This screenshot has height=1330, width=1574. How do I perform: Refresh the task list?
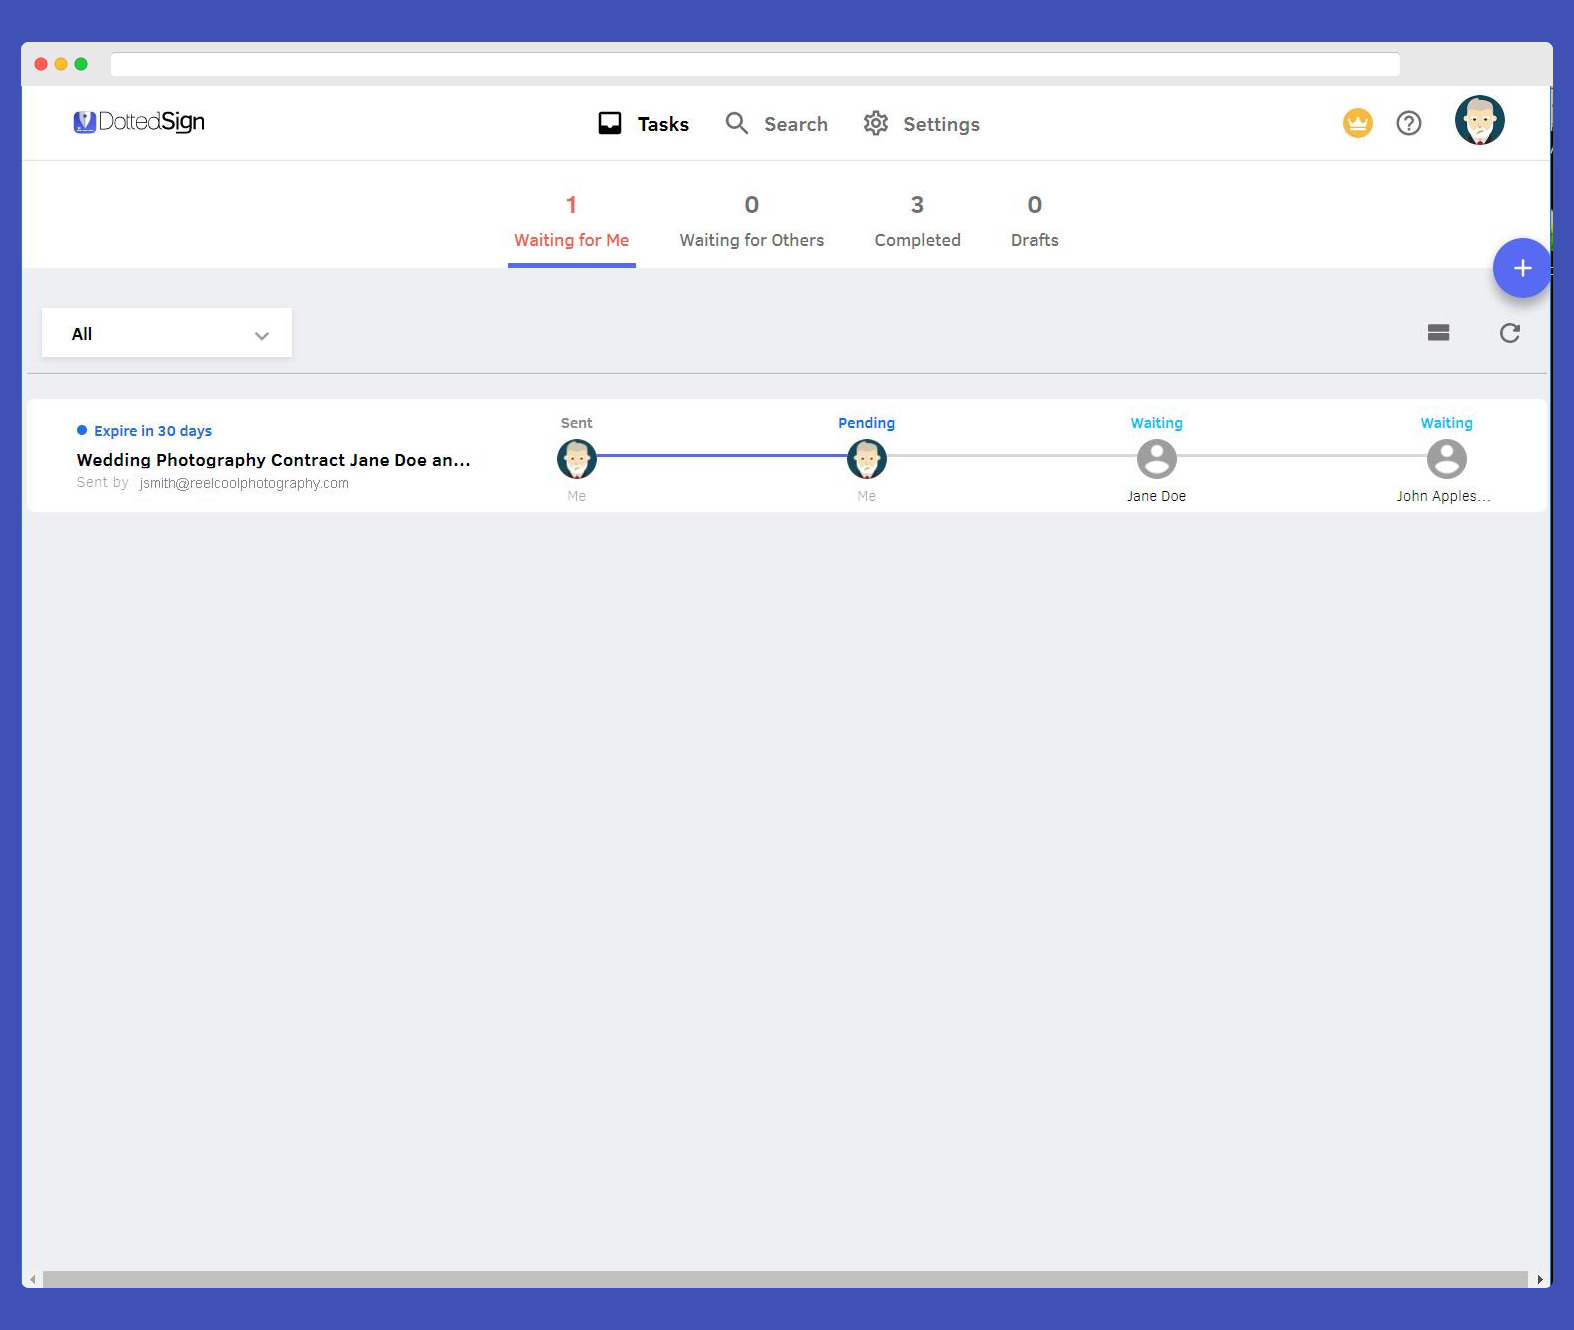tap(1509, 333)
